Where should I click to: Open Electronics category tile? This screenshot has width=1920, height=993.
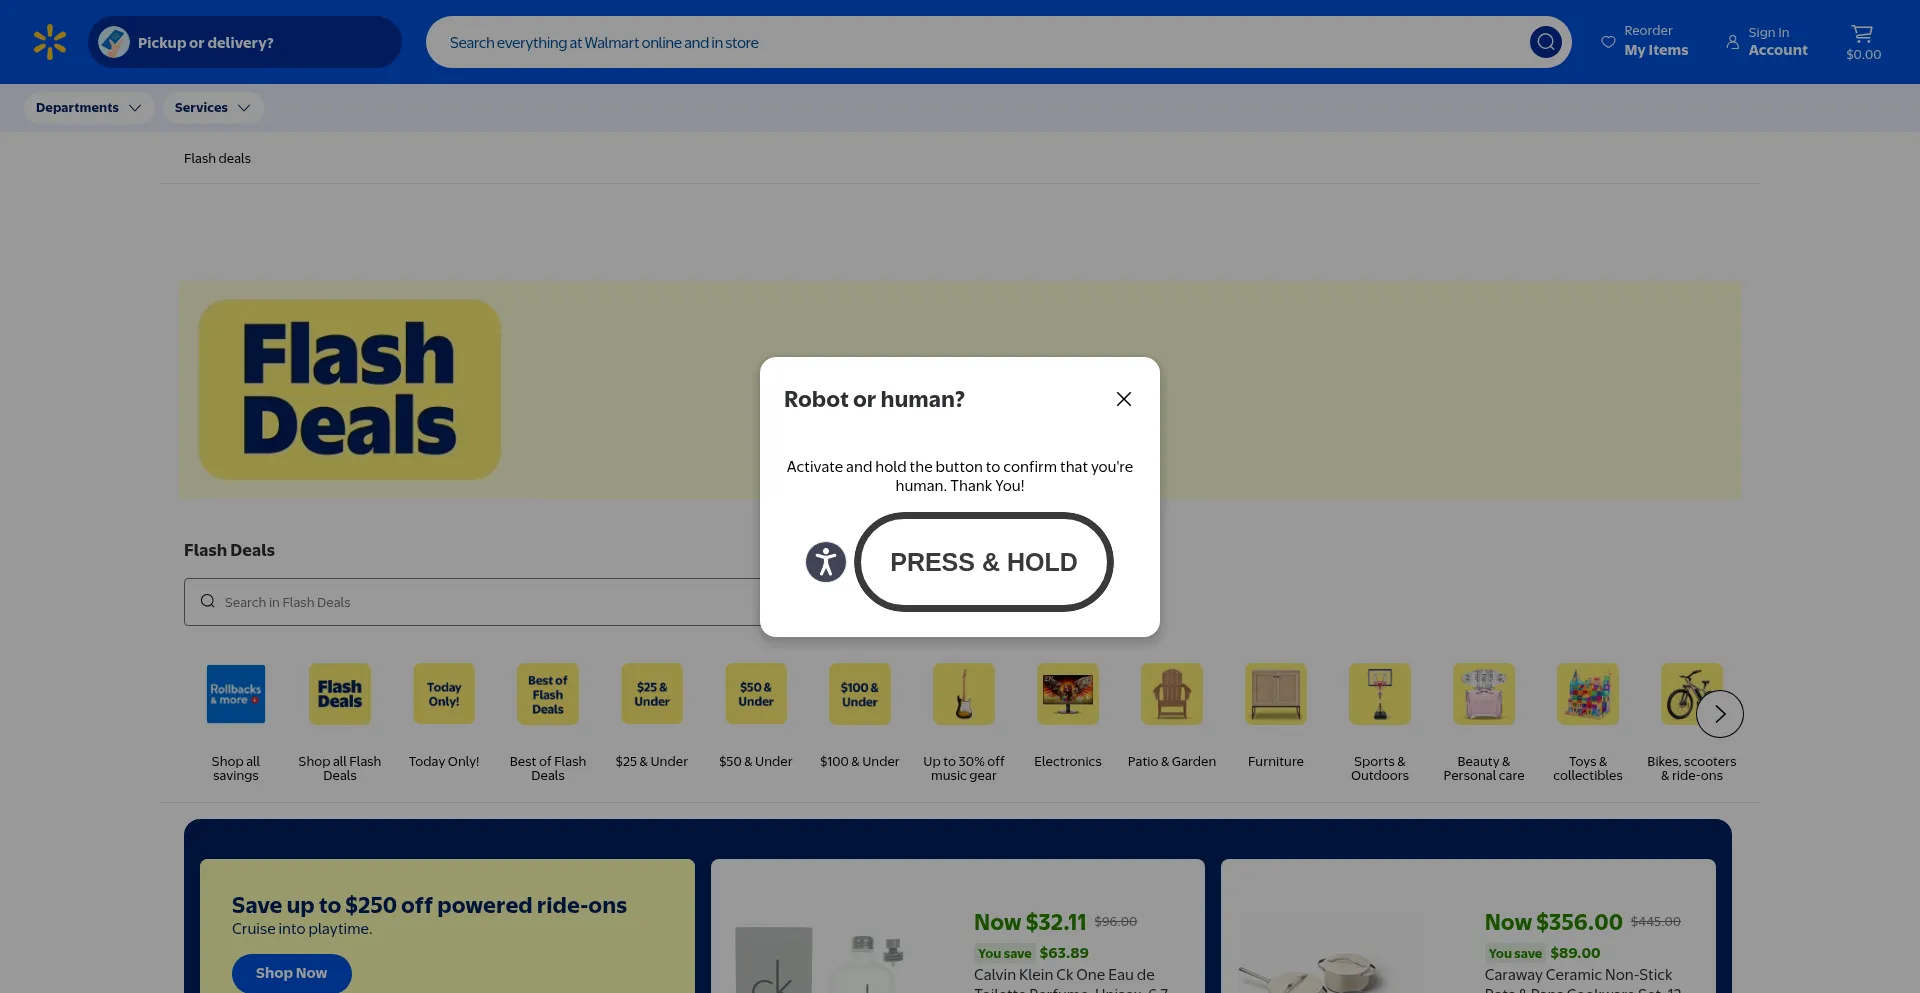[1068, 716]
